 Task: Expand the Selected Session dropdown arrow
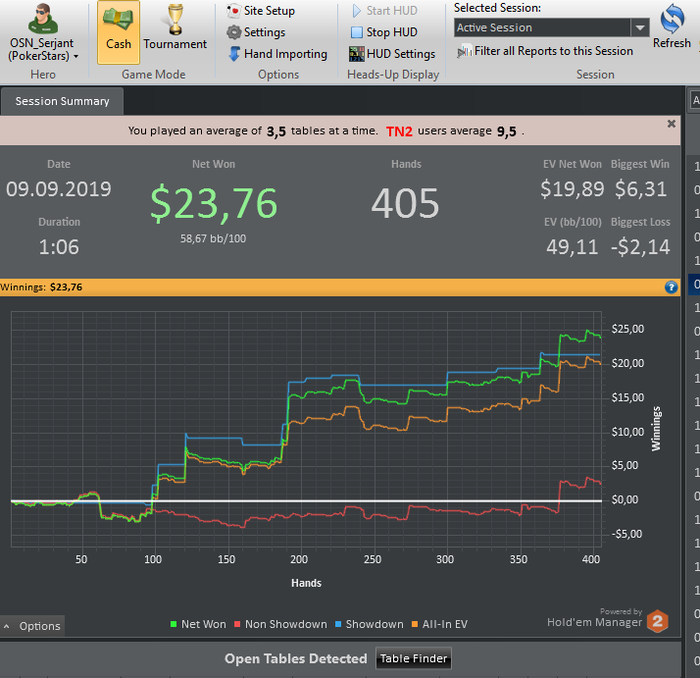(639, 28)
